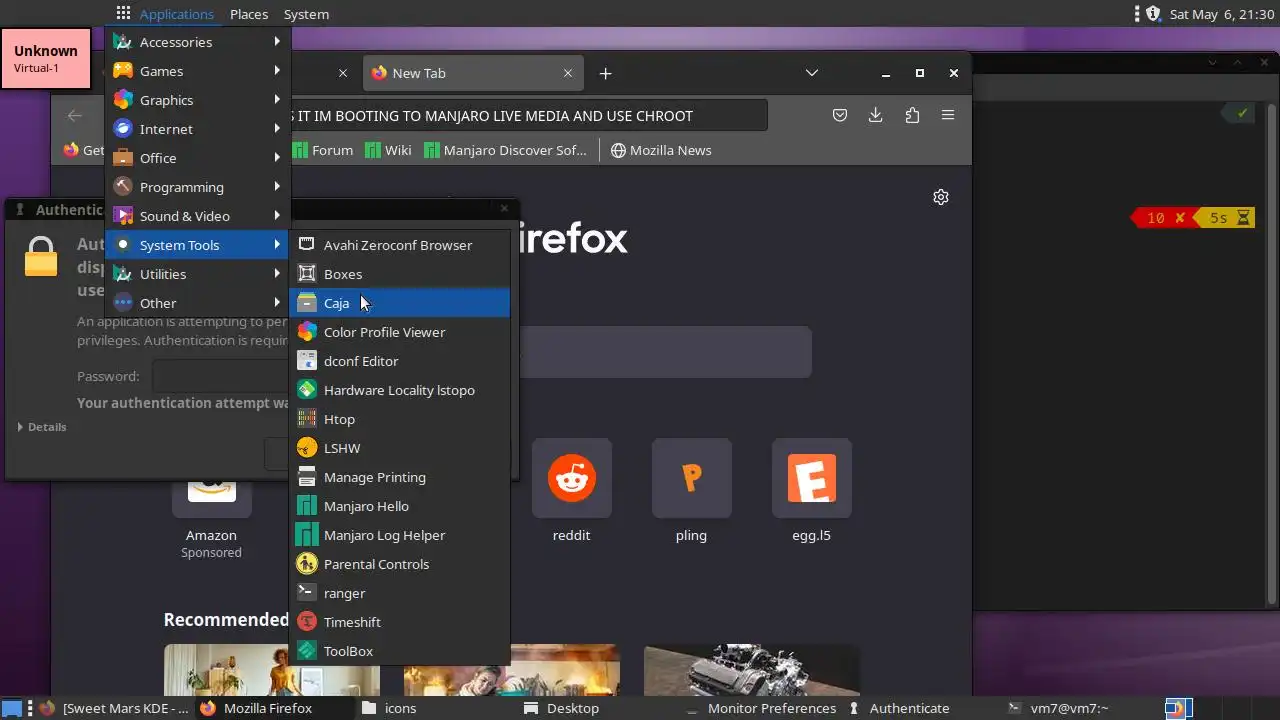Screen dimensions: 1280x720
Task: Start Htop from System Tools
Action: click(x=399, y=419)
